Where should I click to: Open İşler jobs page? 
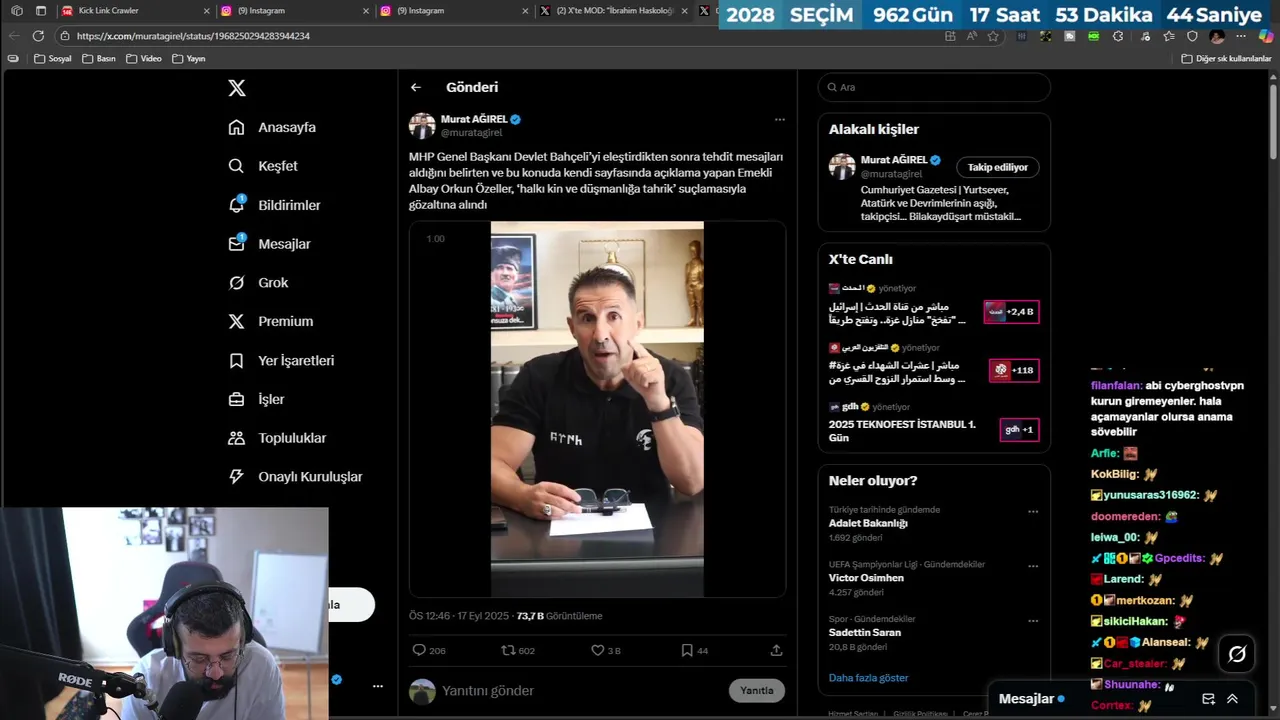(x=256, y=399)
